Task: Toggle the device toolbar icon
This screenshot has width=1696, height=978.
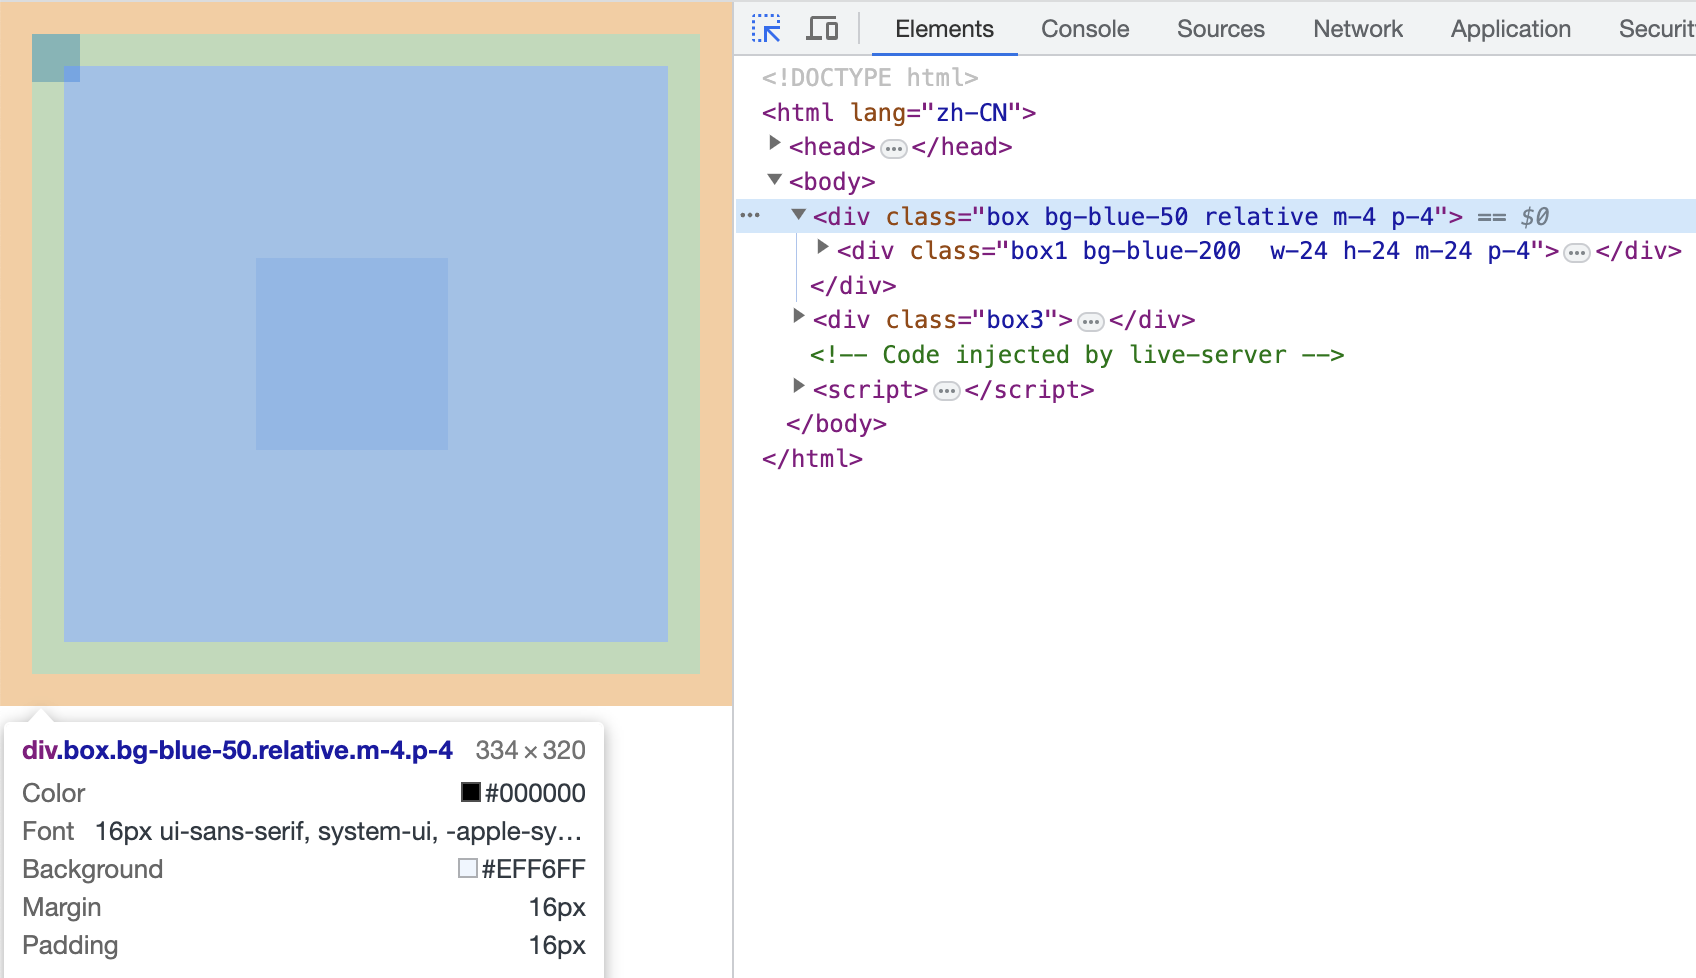Action: (x=822, y=29)
